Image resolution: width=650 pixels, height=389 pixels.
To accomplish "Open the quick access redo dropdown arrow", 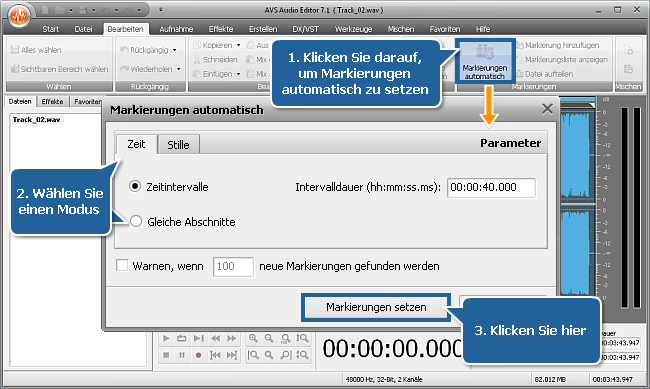I will 139,10.
